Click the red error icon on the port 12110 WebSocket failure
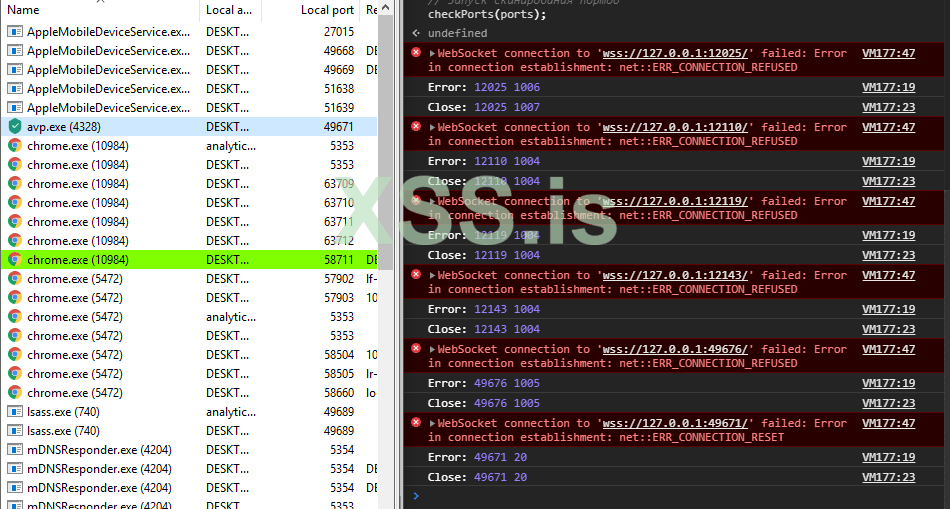This screenshot has width=950, height=509. 416,127
